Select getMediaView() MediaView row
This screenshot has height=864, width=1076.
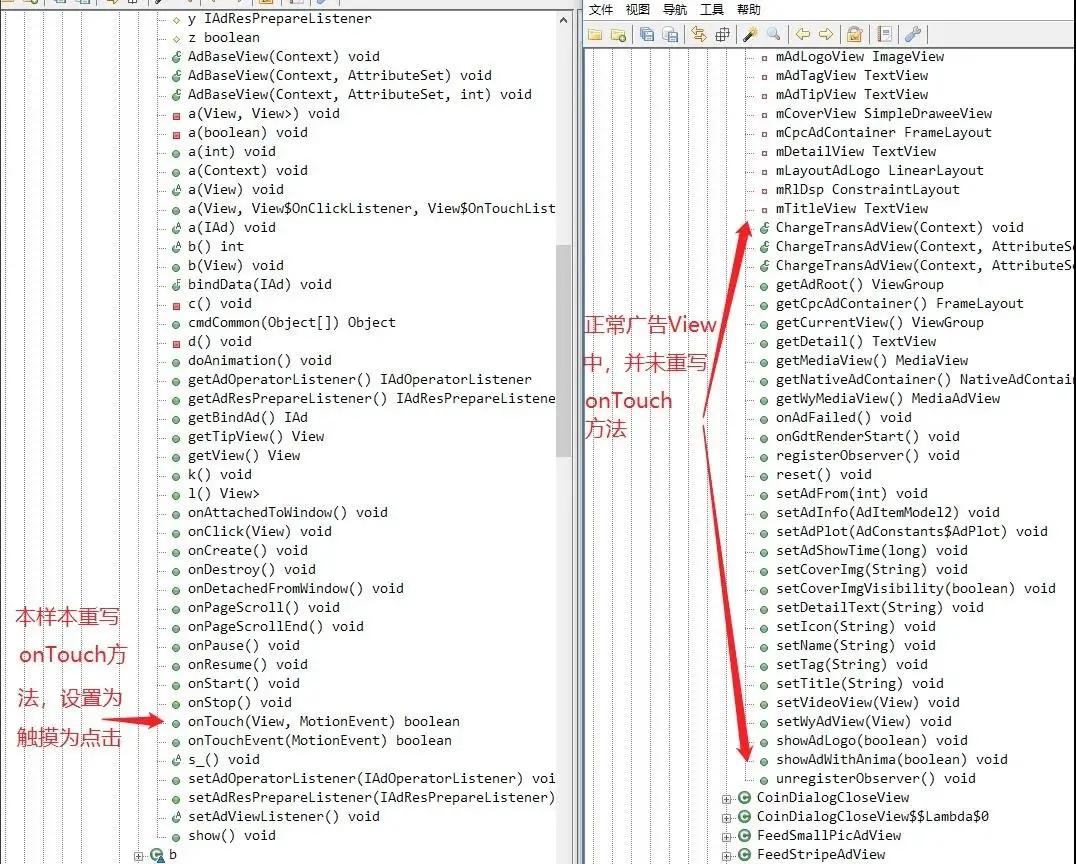872,360
